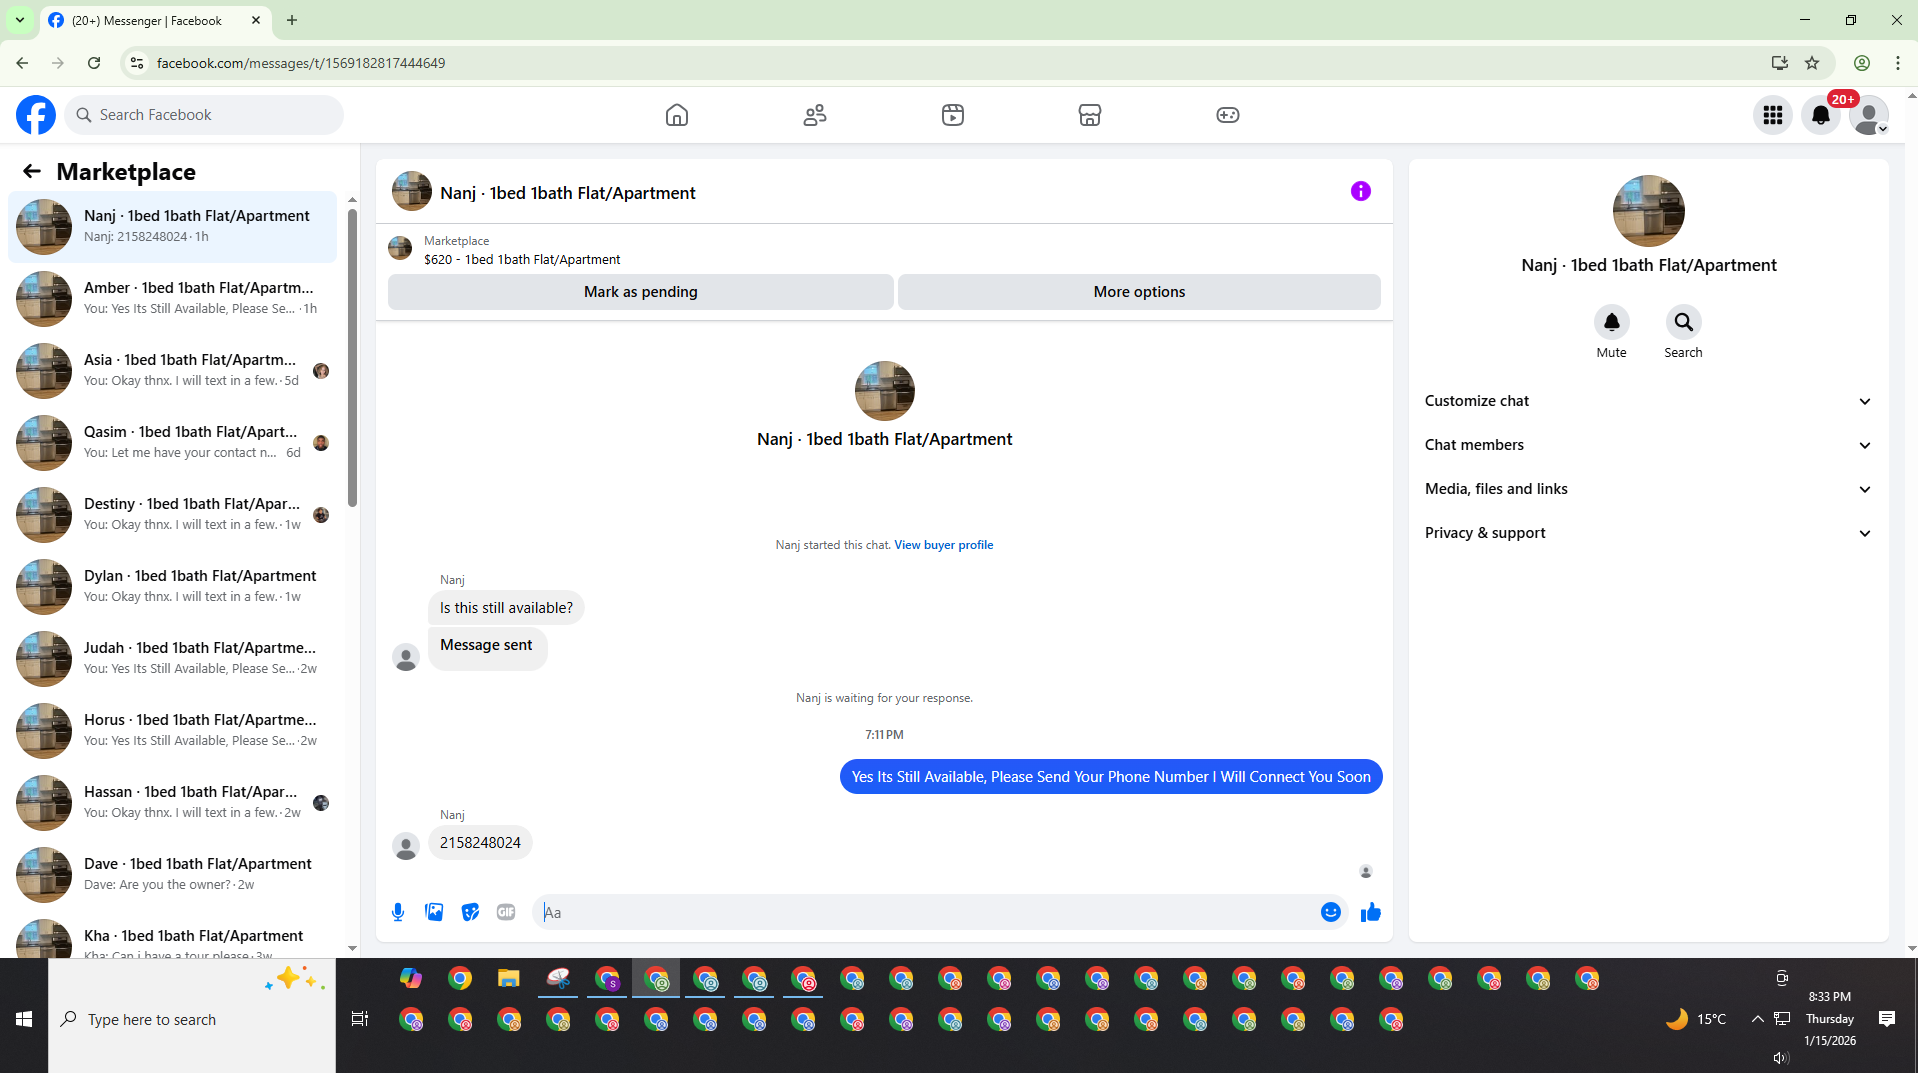Show hidden system tray icons chevron
This screenshot has height=1073, width=1918.
[x=1758, y=1019]
